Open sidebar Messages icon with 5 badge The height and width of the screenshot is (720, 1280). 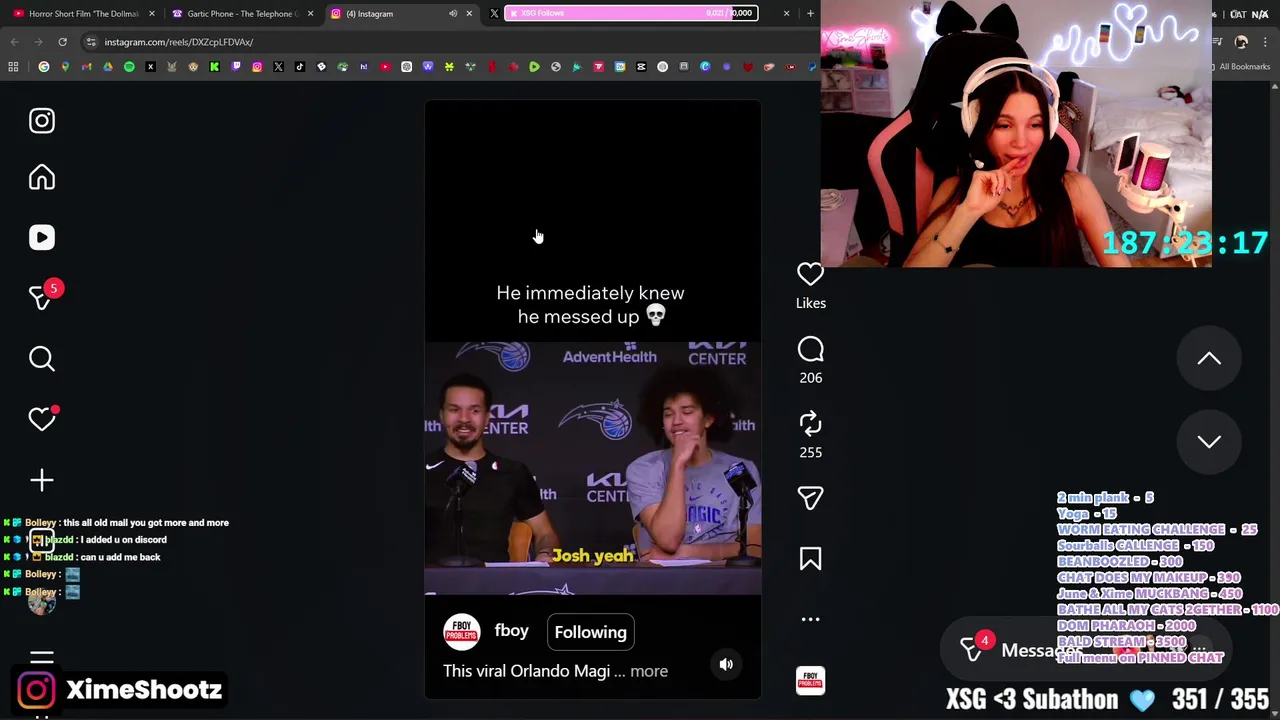pyautogui.click(x=41, y=297)
